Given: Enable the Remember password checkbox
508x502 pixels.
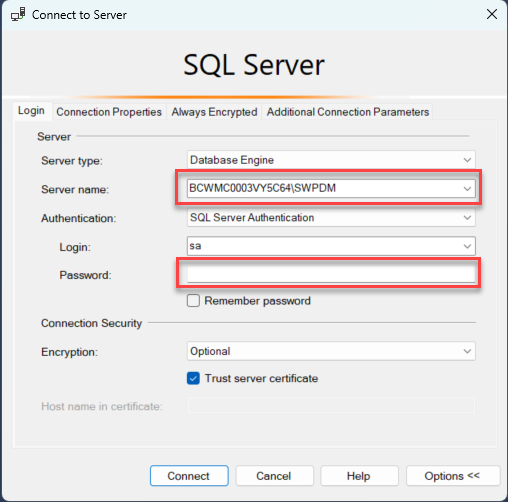Looking at the screenshot, I should [193, 300].
